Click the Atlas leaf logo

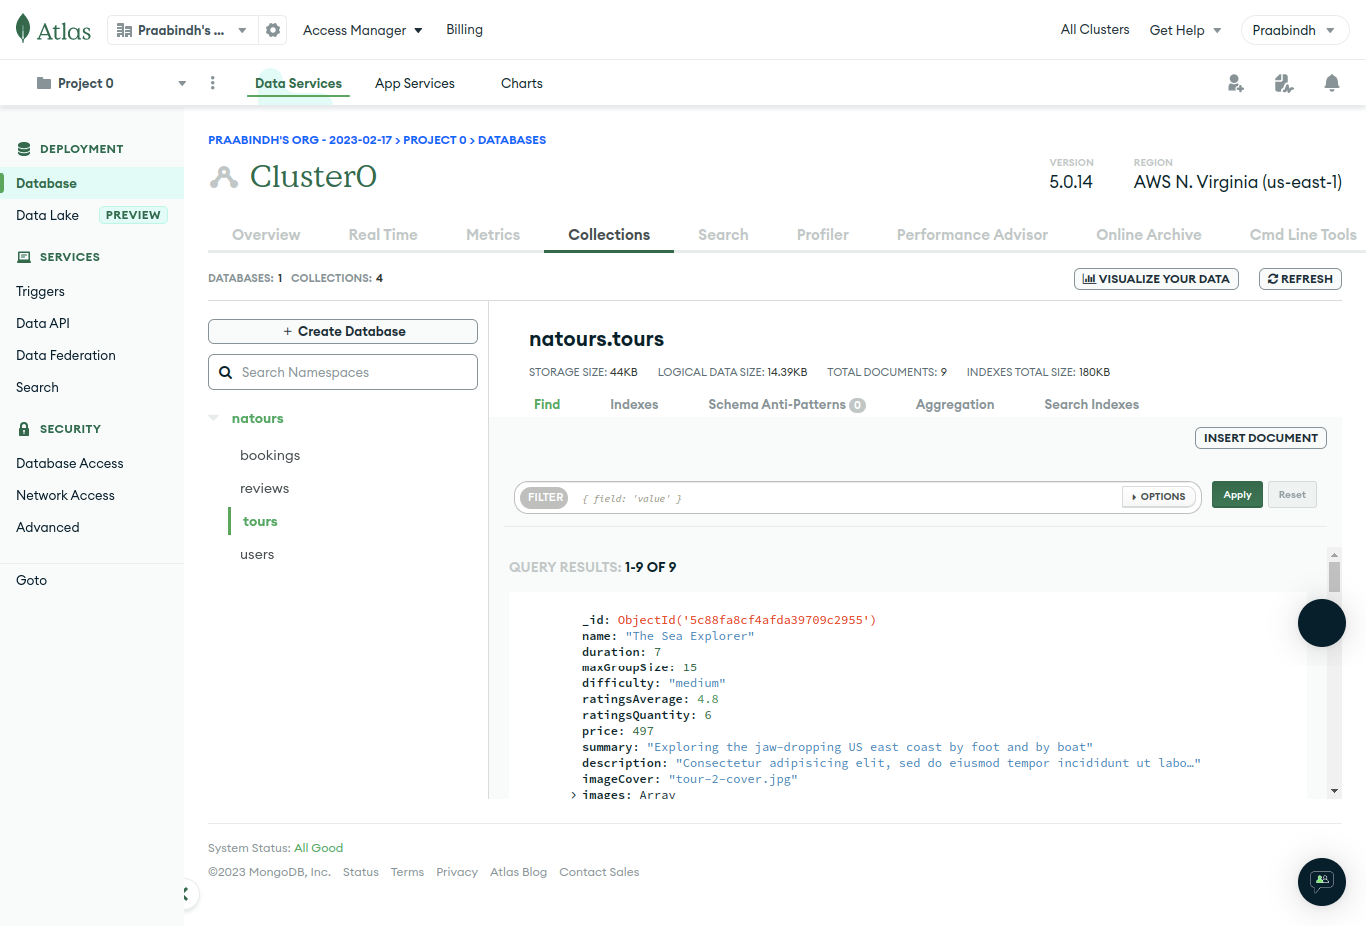point(23,29)
